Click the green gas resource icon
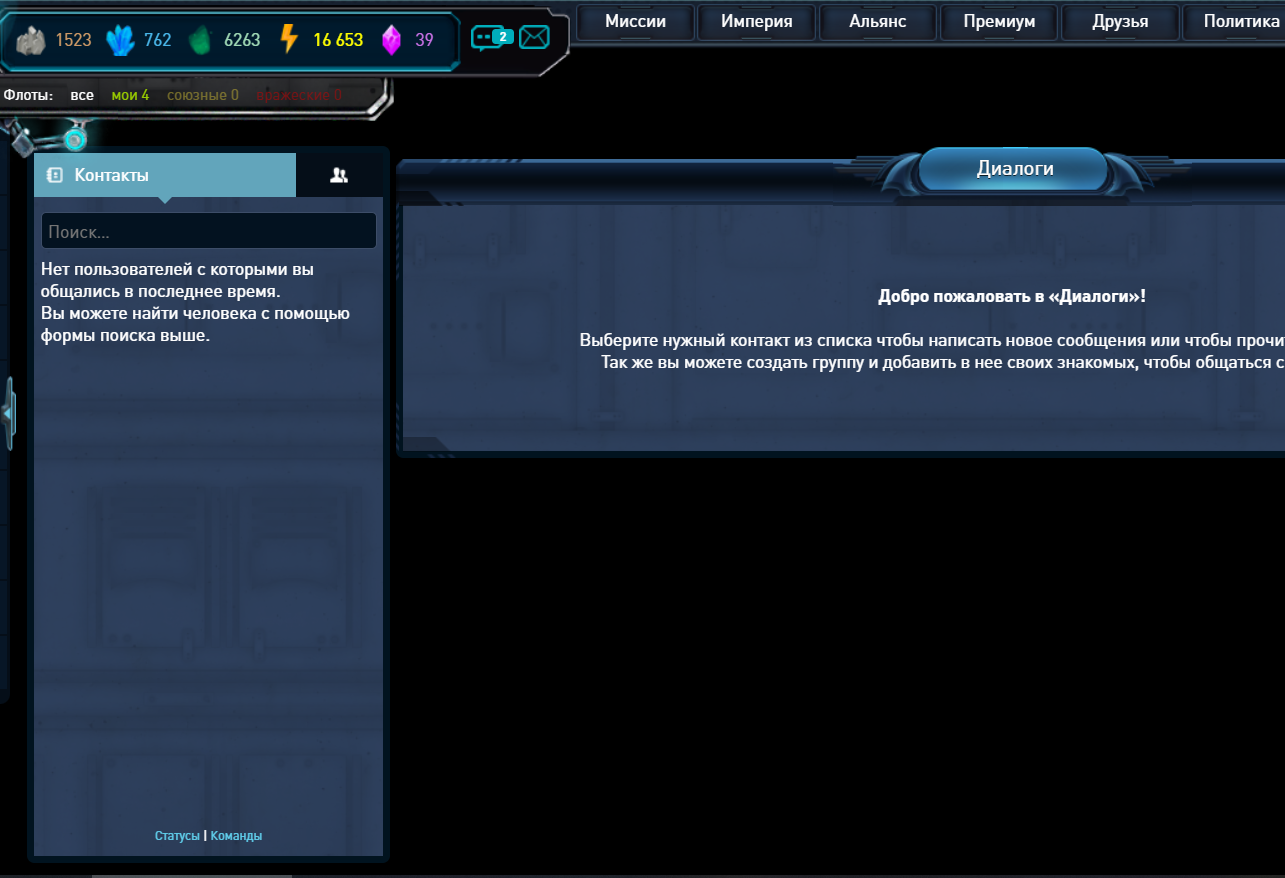 tap(201, 40)
